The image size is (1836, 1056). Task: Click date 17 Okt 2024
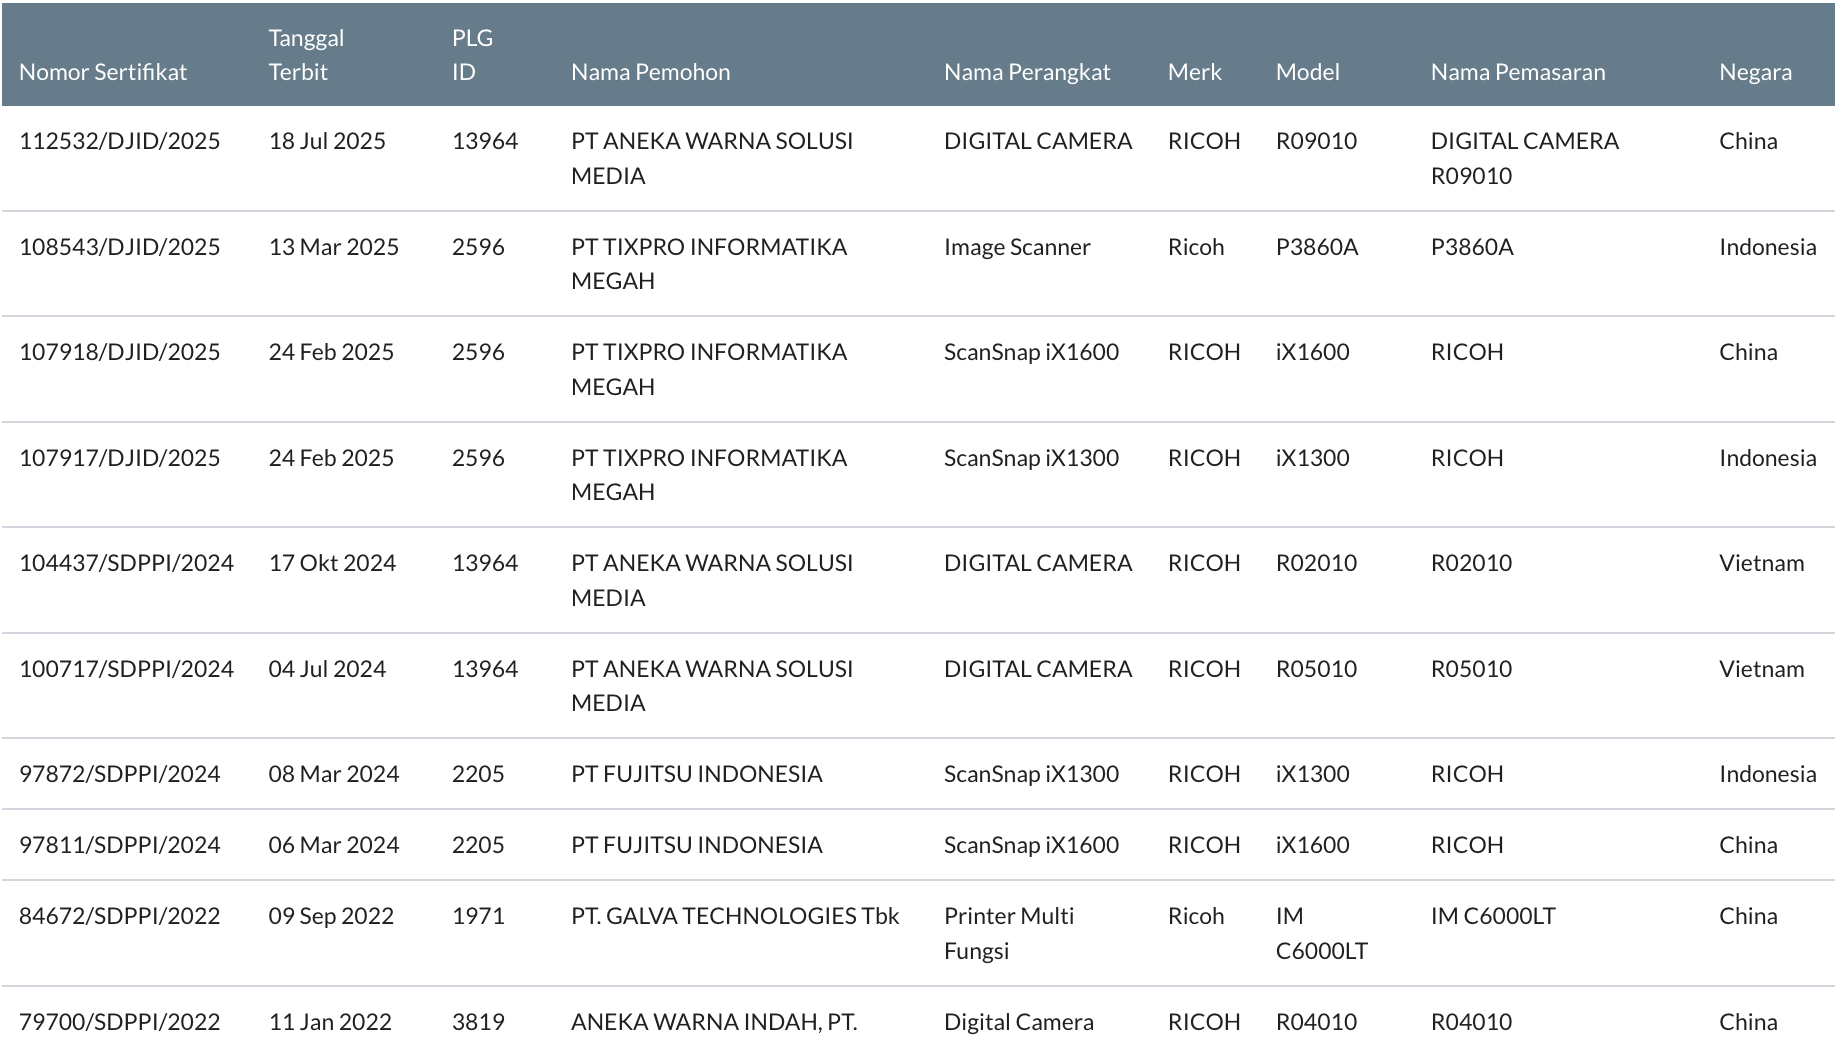(x=332, y=563)
